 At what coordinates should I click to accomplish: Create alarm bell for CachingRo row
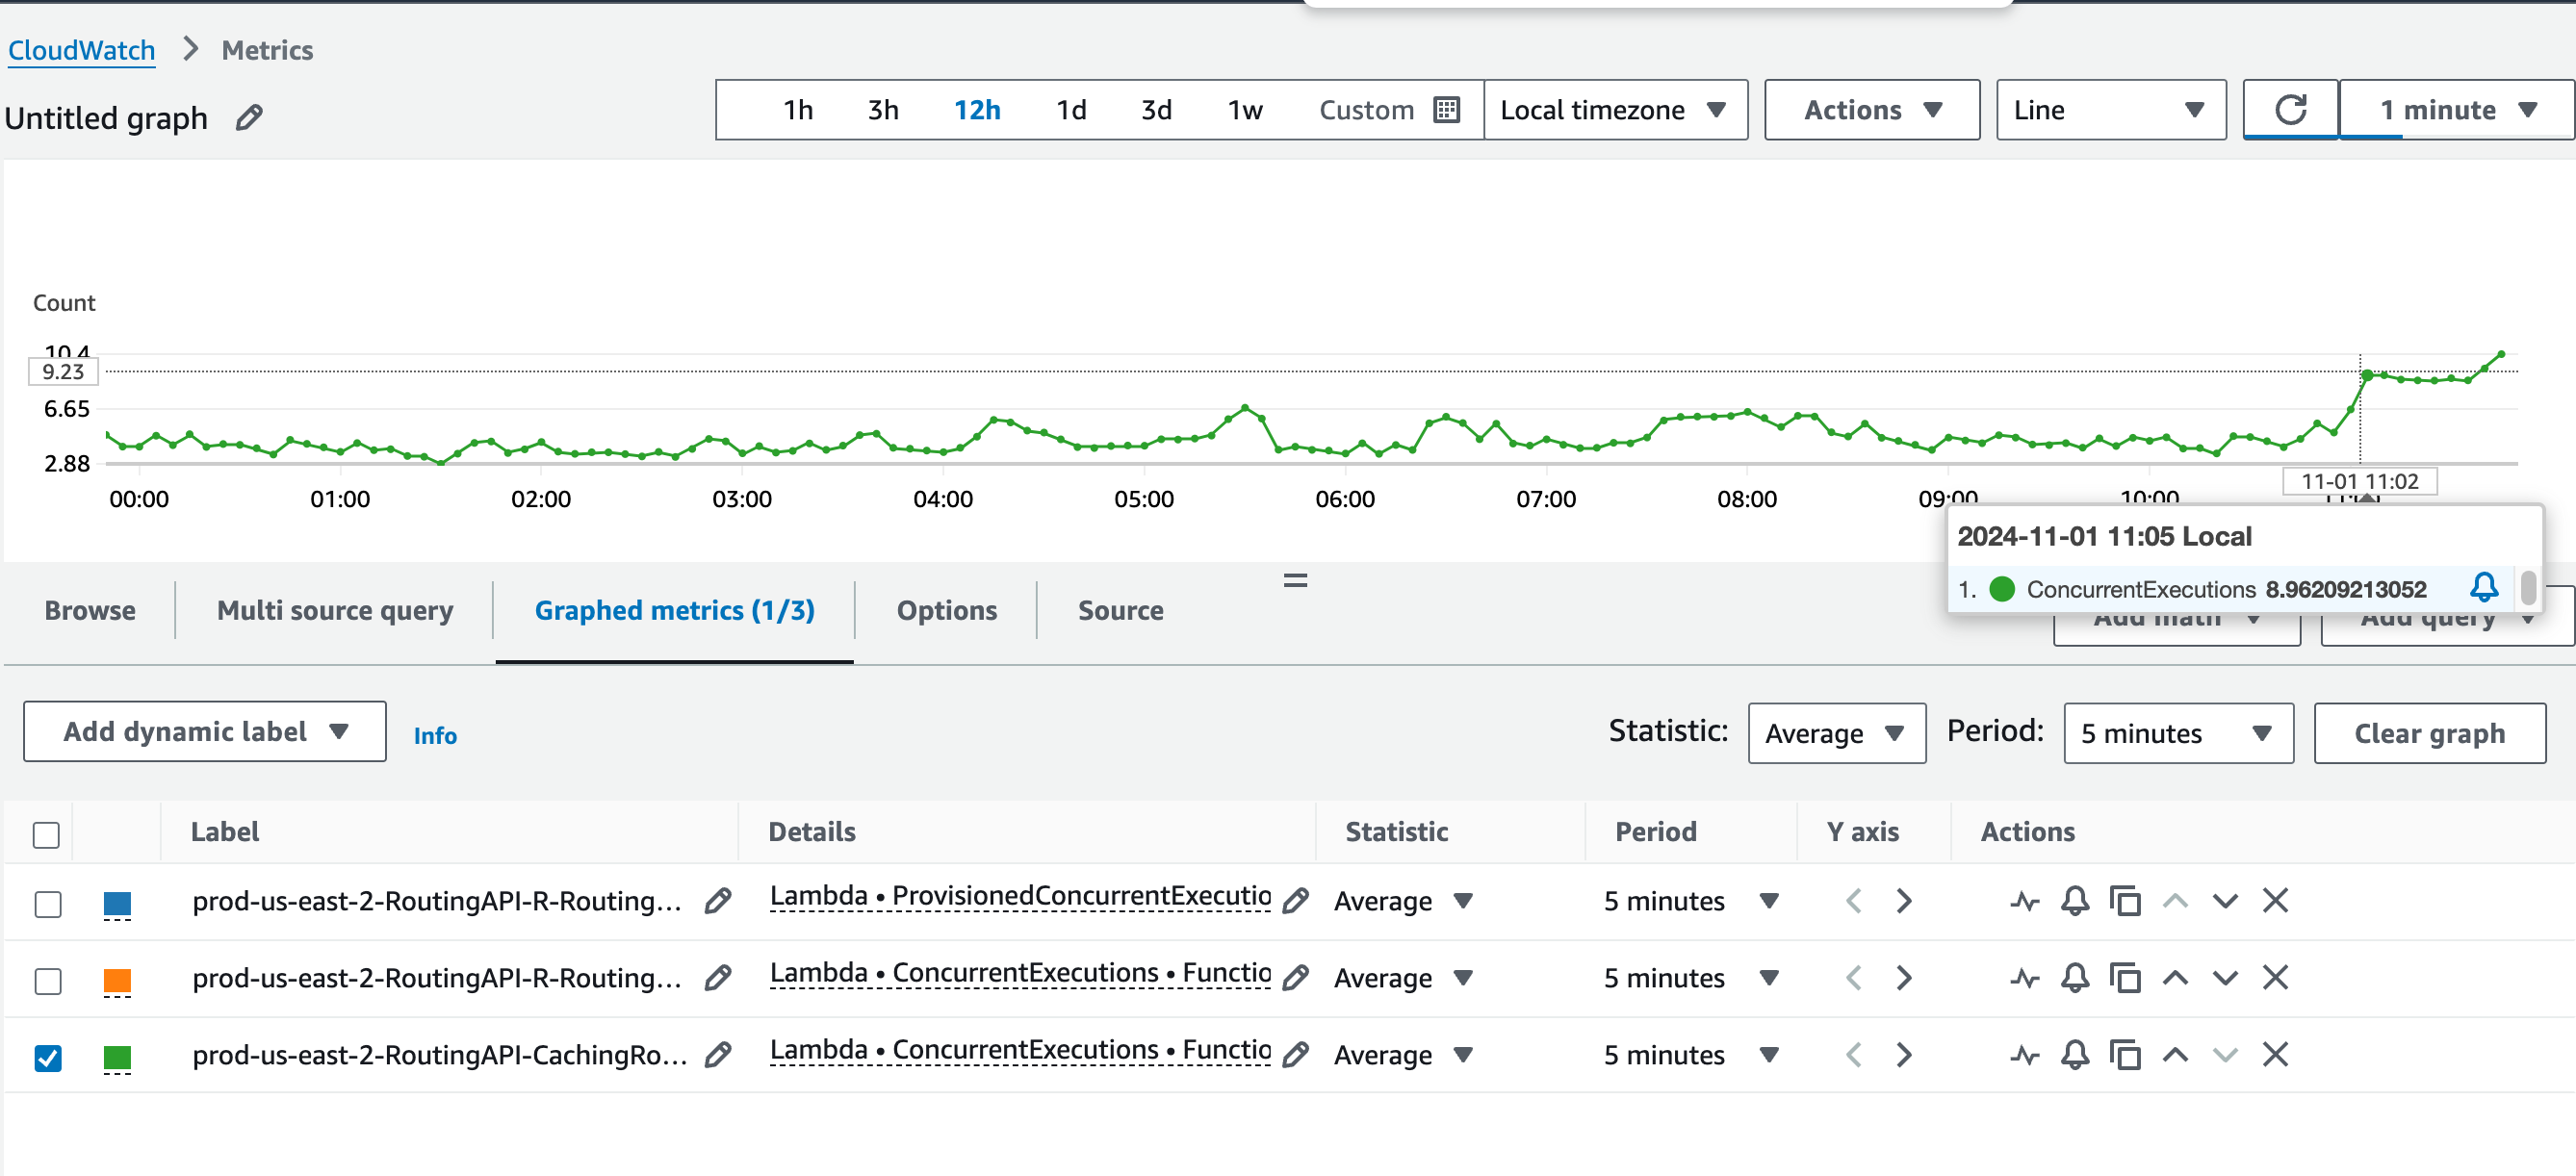(x=2075, y=1055)
